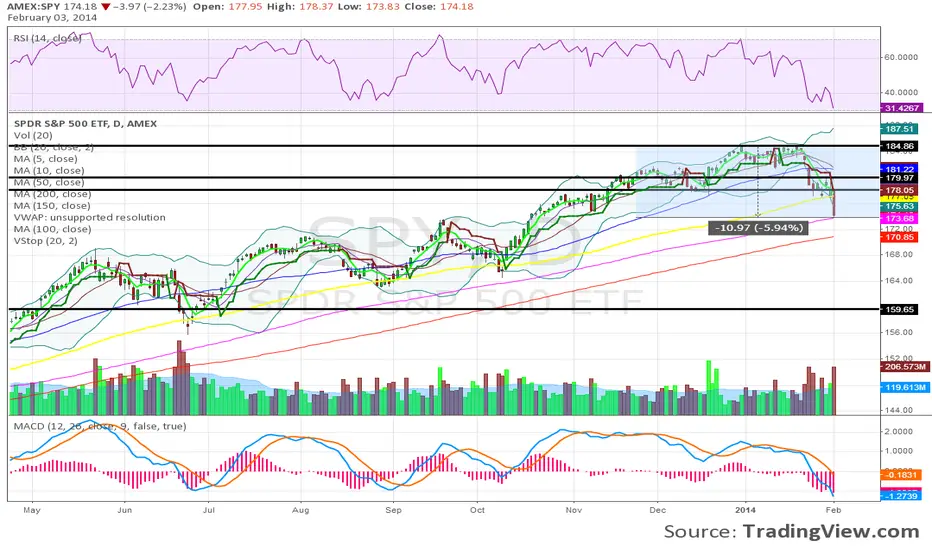Click the High: 178.37 value
932x550 pixels.
(314, 7)
